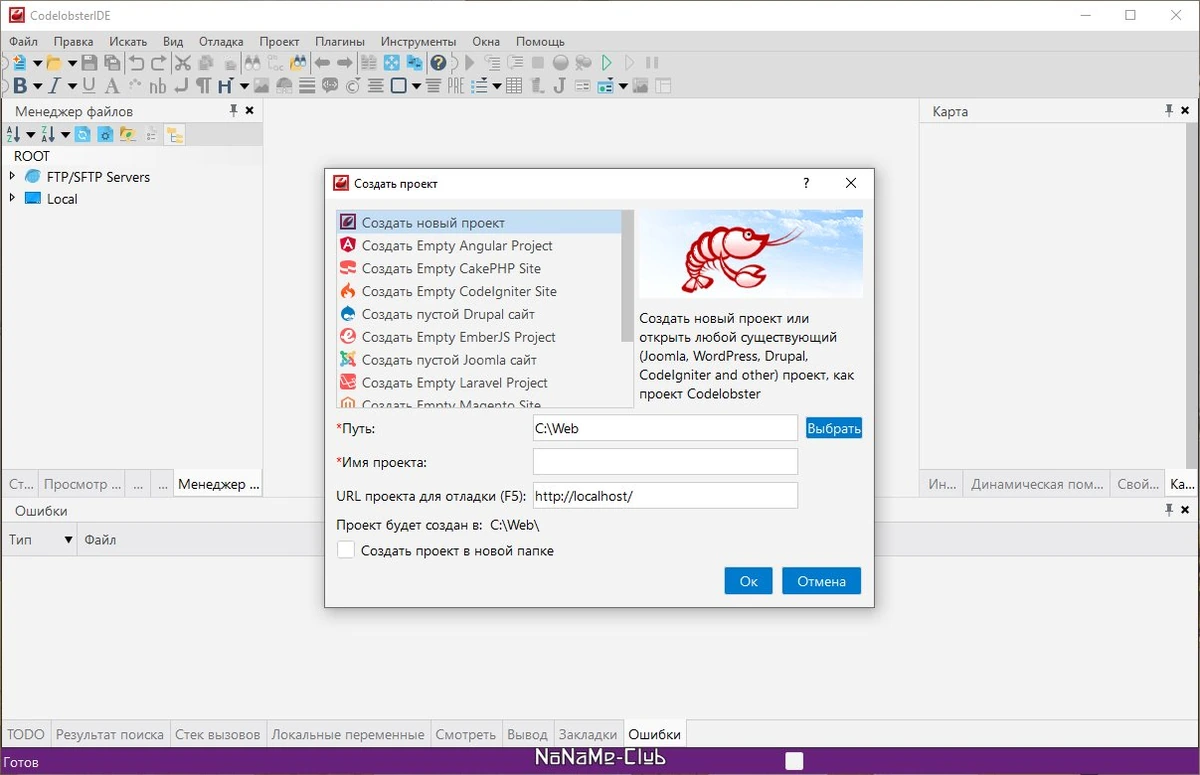Open the Плагины menu
The image size is (1200, 775).
click(340, 41)
